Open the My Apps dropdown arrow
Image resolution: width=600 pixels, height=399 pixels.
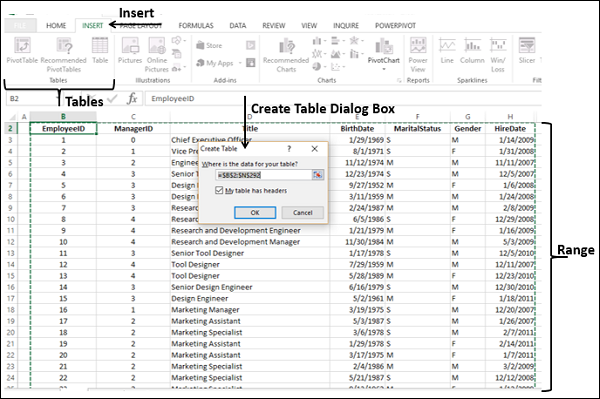(x=240, y=63)
